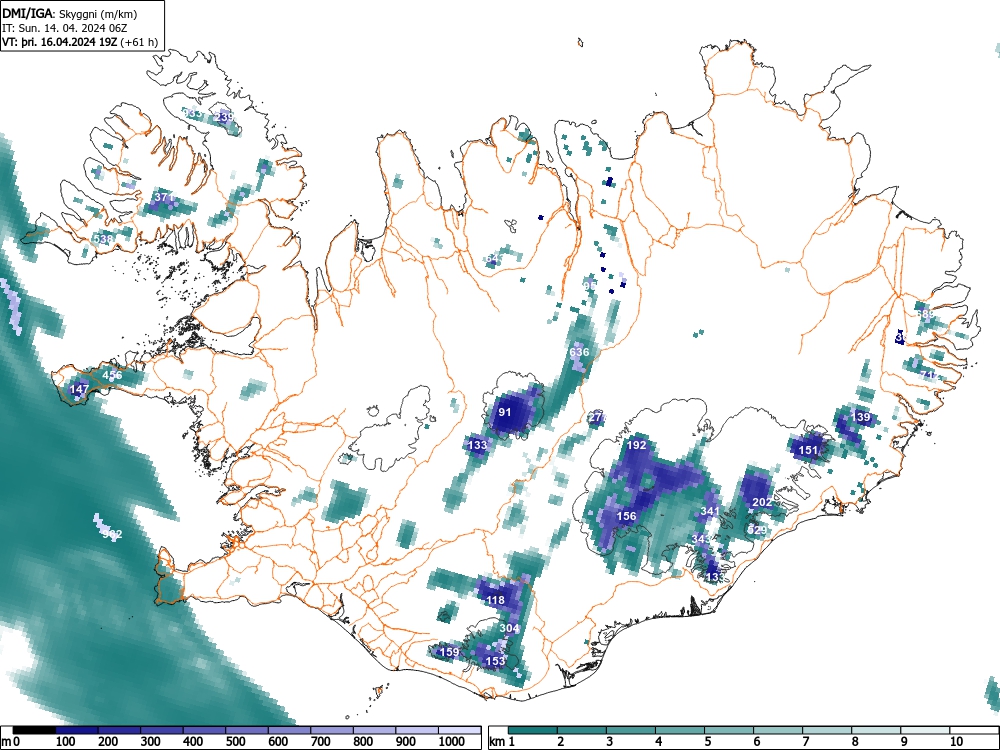Click the 'm 0' label on the metre scale

[x=11, y=742]
